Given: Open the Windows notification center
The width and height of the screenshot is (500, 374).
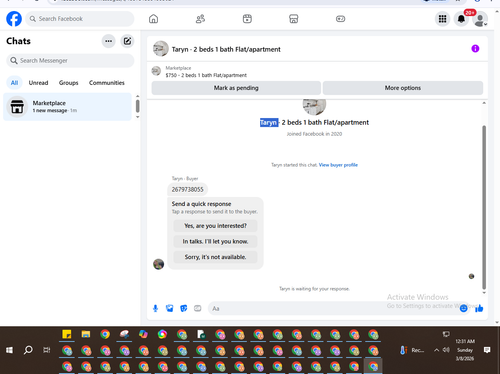Looking at the screenshot, I should point(487,350).
